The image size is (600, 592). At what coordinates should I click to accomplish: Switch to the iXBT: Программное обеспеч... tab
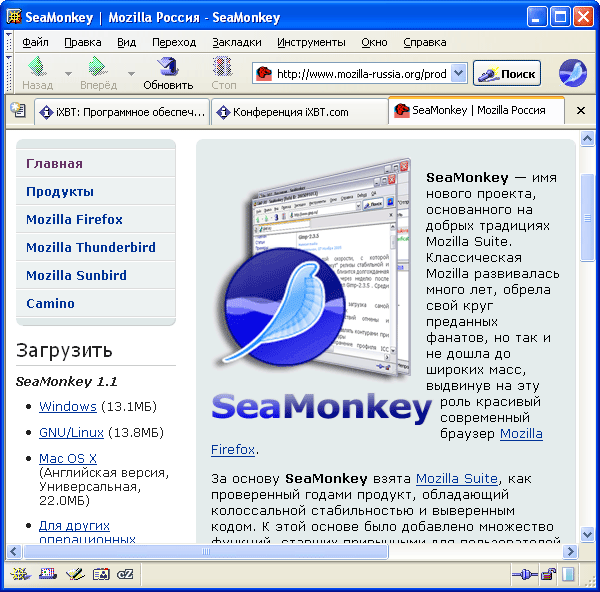click(x=122, y=112)
